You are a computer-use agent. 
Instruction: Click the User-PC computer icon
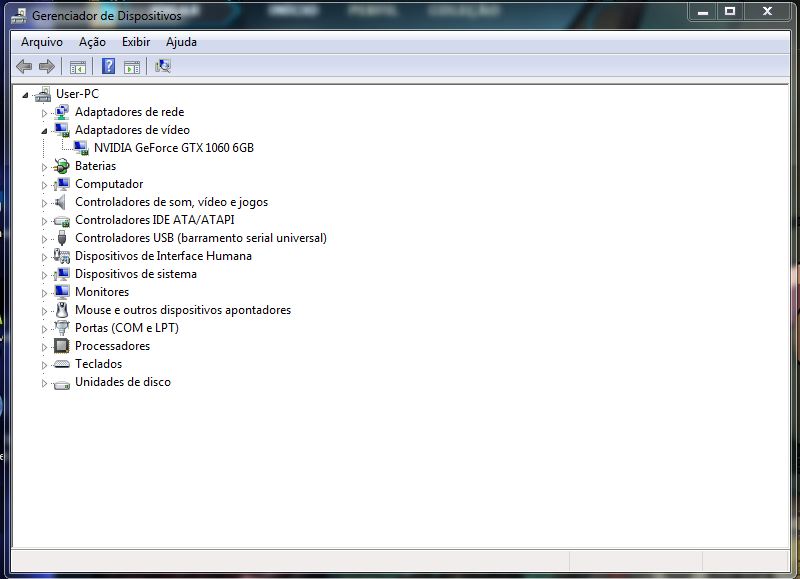(43, 94)
